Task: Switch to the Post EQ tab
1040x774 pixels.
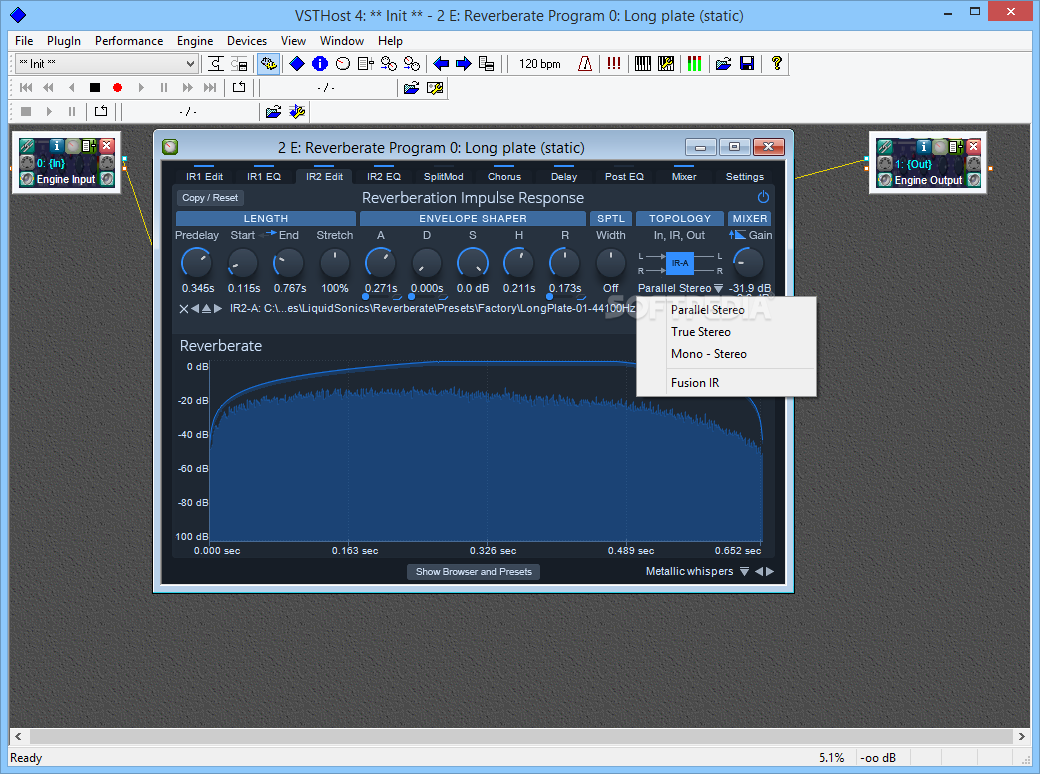Action: tap(624, 176)
